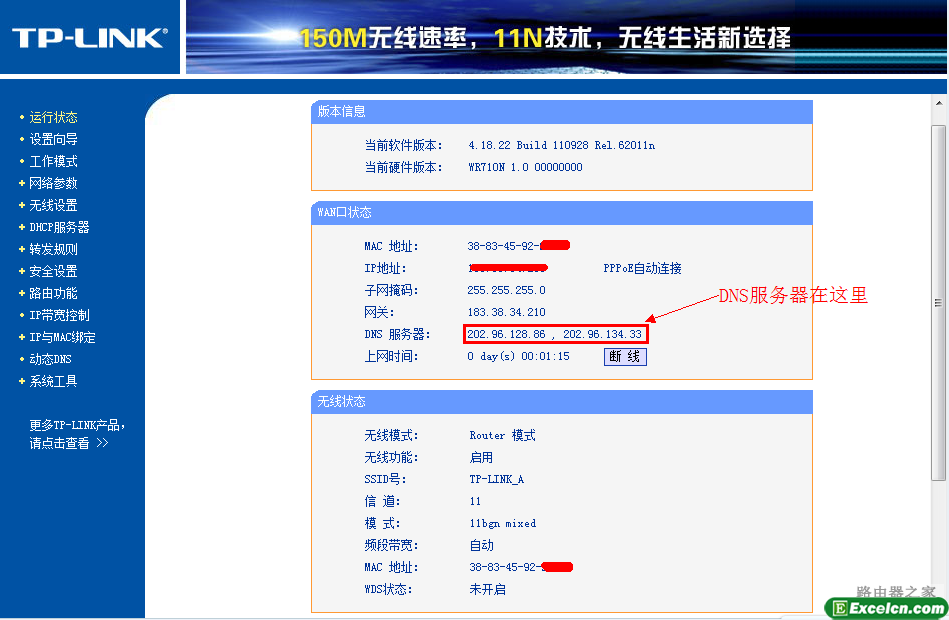Expand the 转发规则 menu

53,249
